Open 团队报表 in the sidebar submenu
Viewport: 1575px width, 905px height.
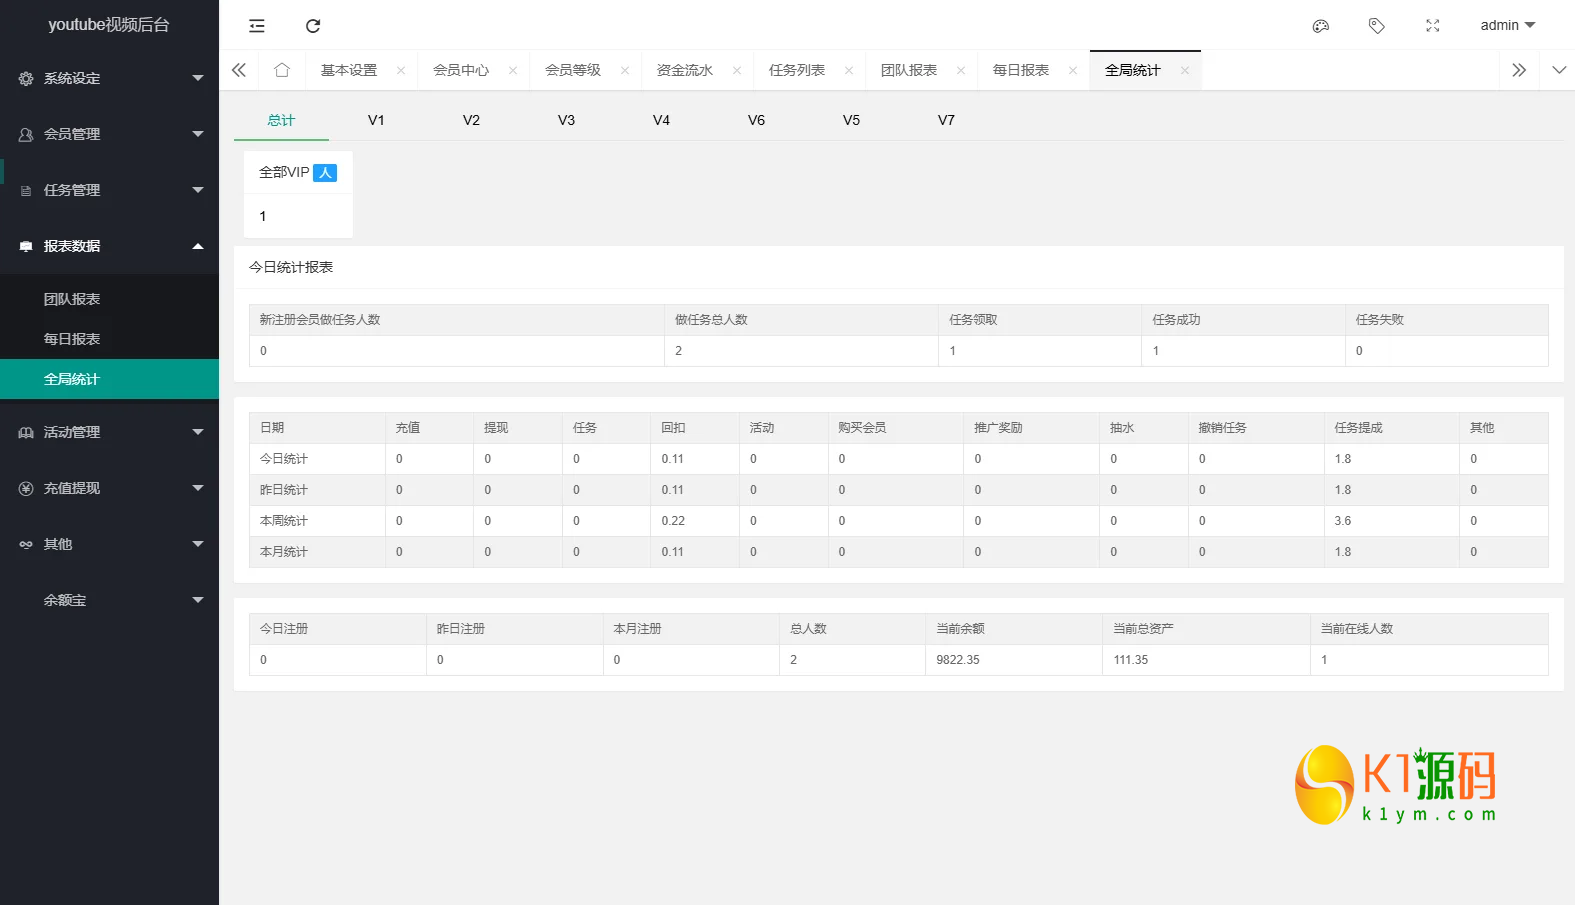pos(109,299)
